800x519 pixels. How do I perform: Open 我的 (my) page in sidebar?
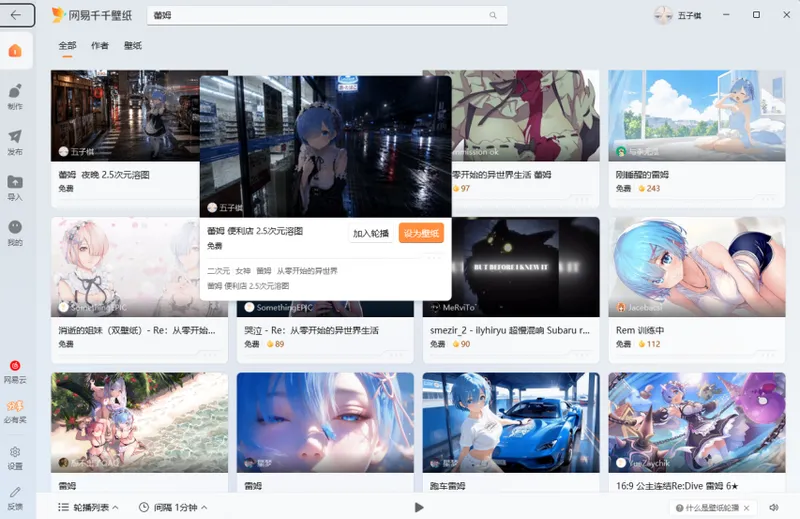coord(15,232)
